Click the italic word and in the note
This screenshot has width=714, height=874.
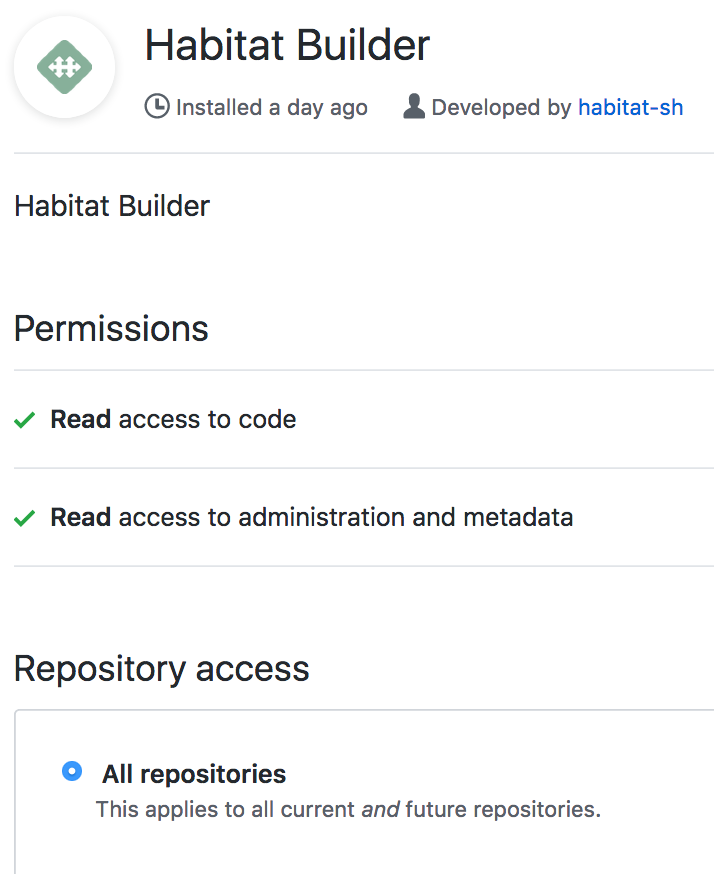point(380,809)
